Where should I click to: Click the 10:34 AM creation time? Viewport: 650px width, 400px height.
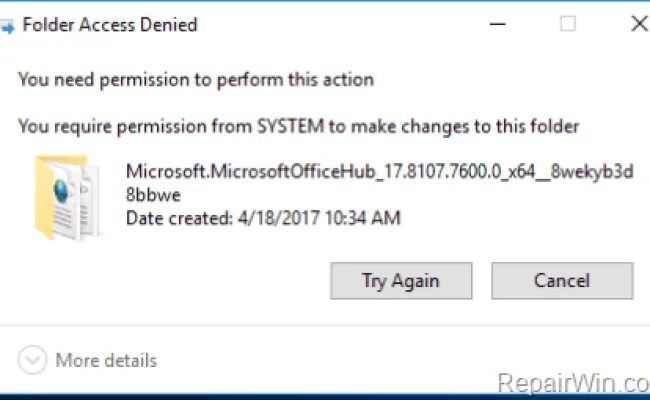[x=363, y=218]
